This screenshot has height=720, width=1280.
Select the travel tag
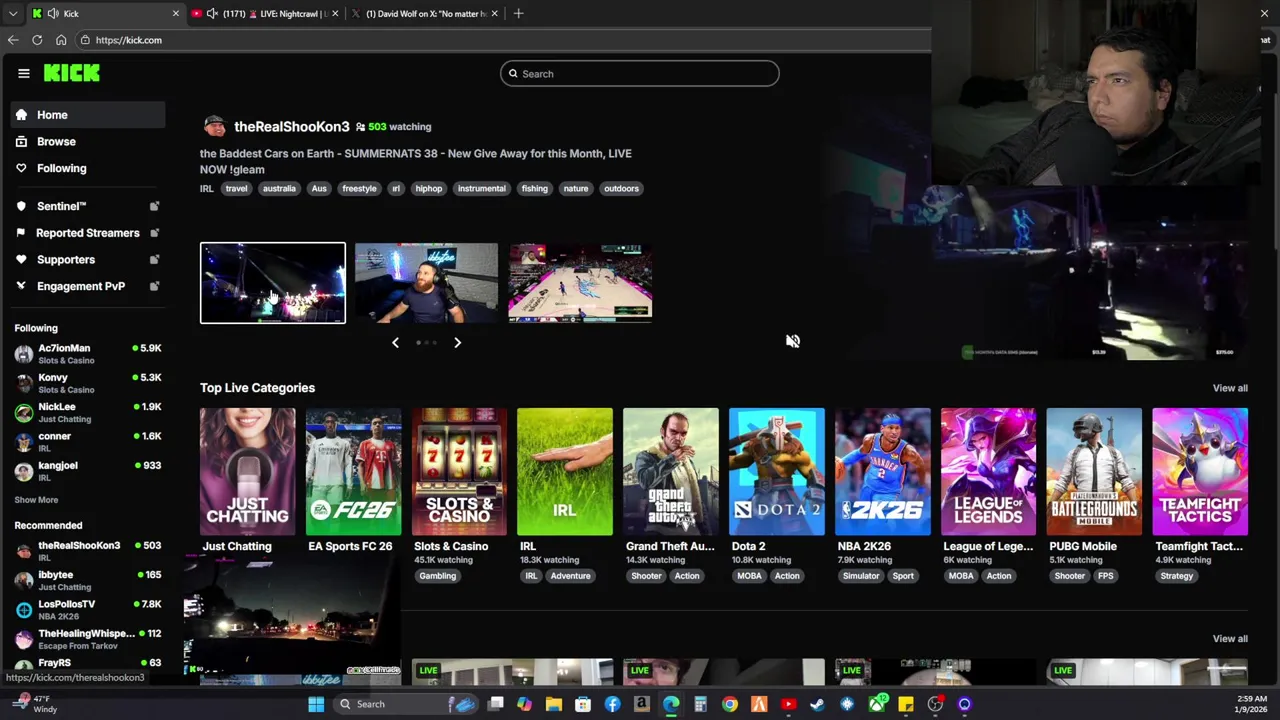[x=236, y=188]
